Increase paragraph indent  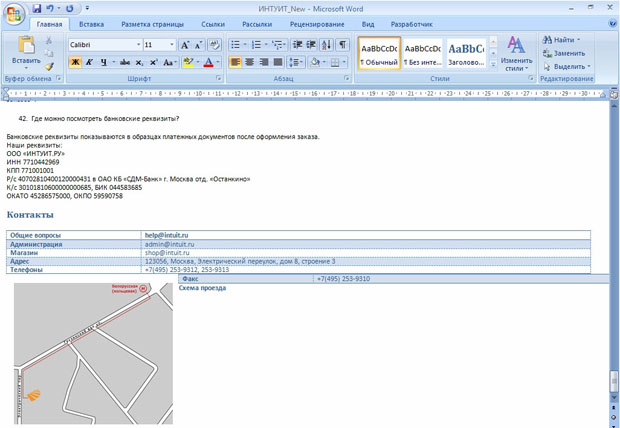(x=311, y=45)
